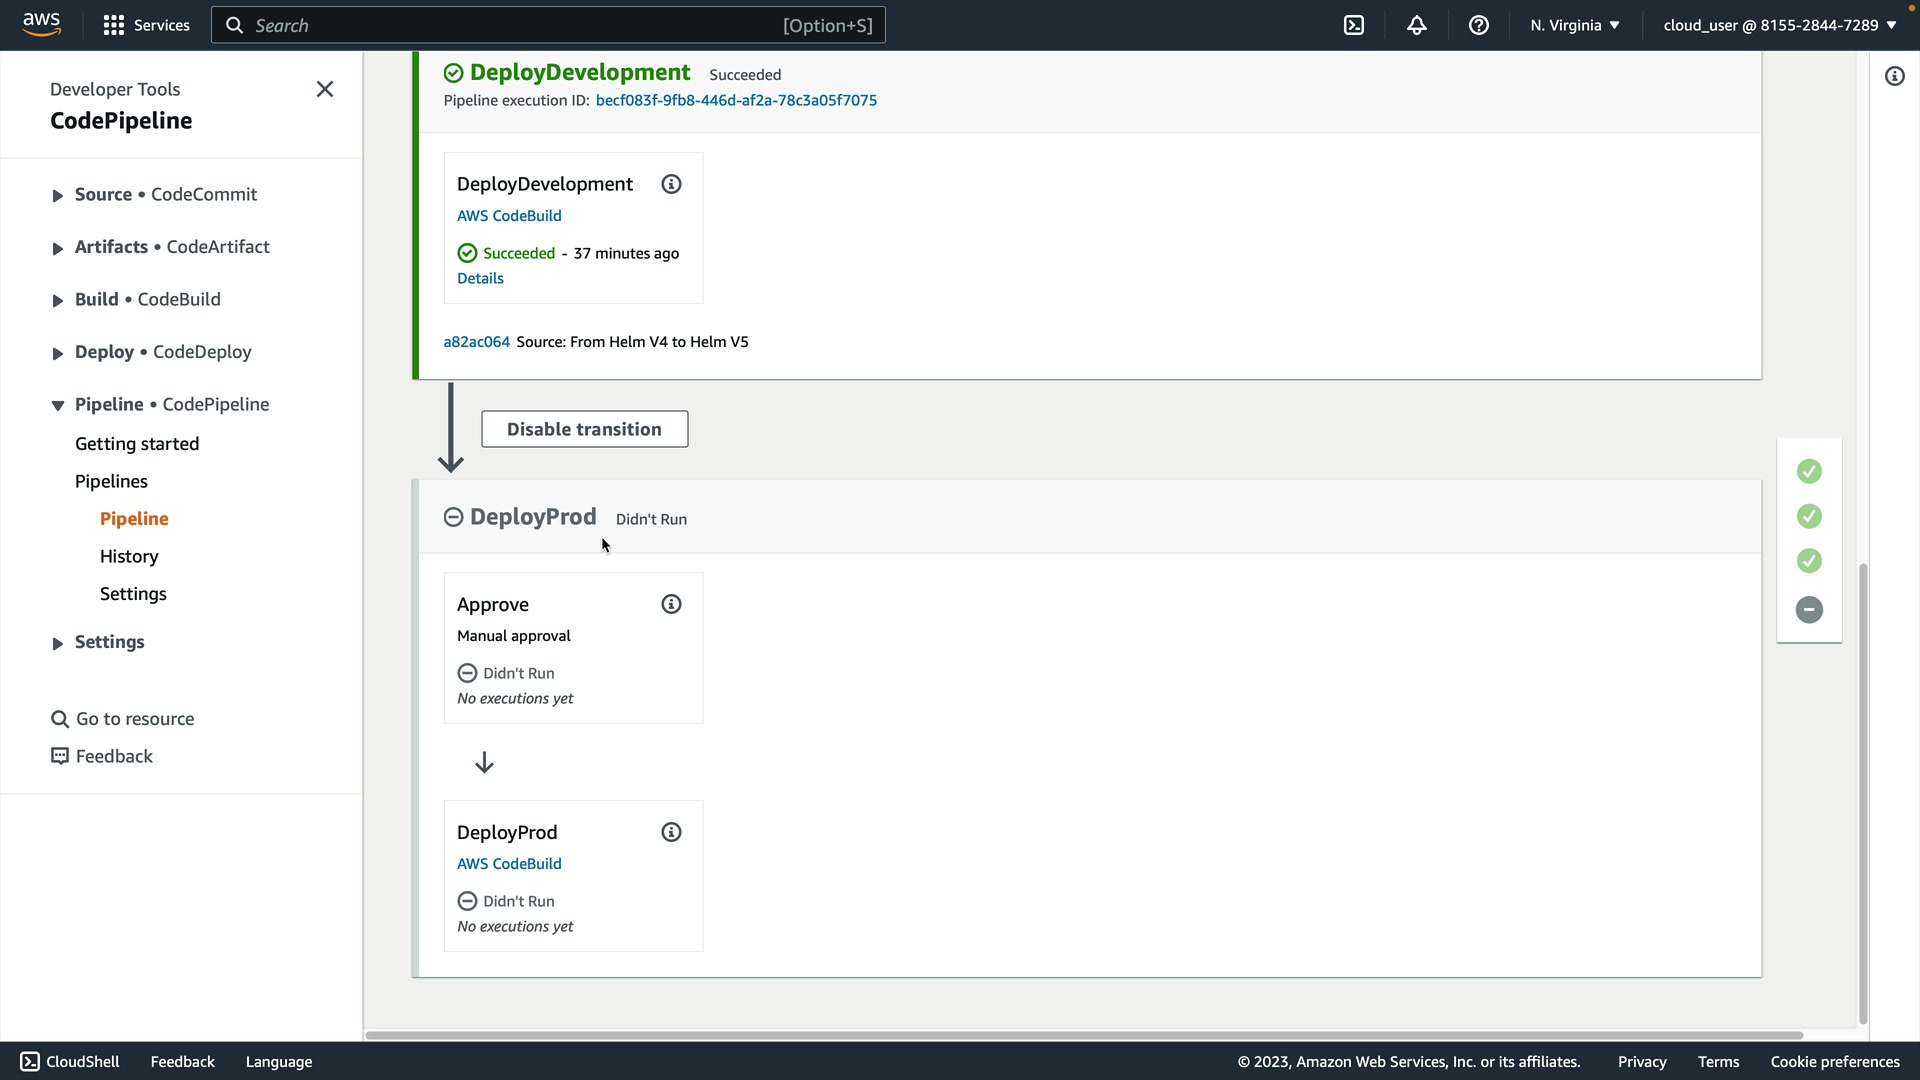Focus the AWS search field
Viewport: 1920px width, 1080px height.
point(520,25)
